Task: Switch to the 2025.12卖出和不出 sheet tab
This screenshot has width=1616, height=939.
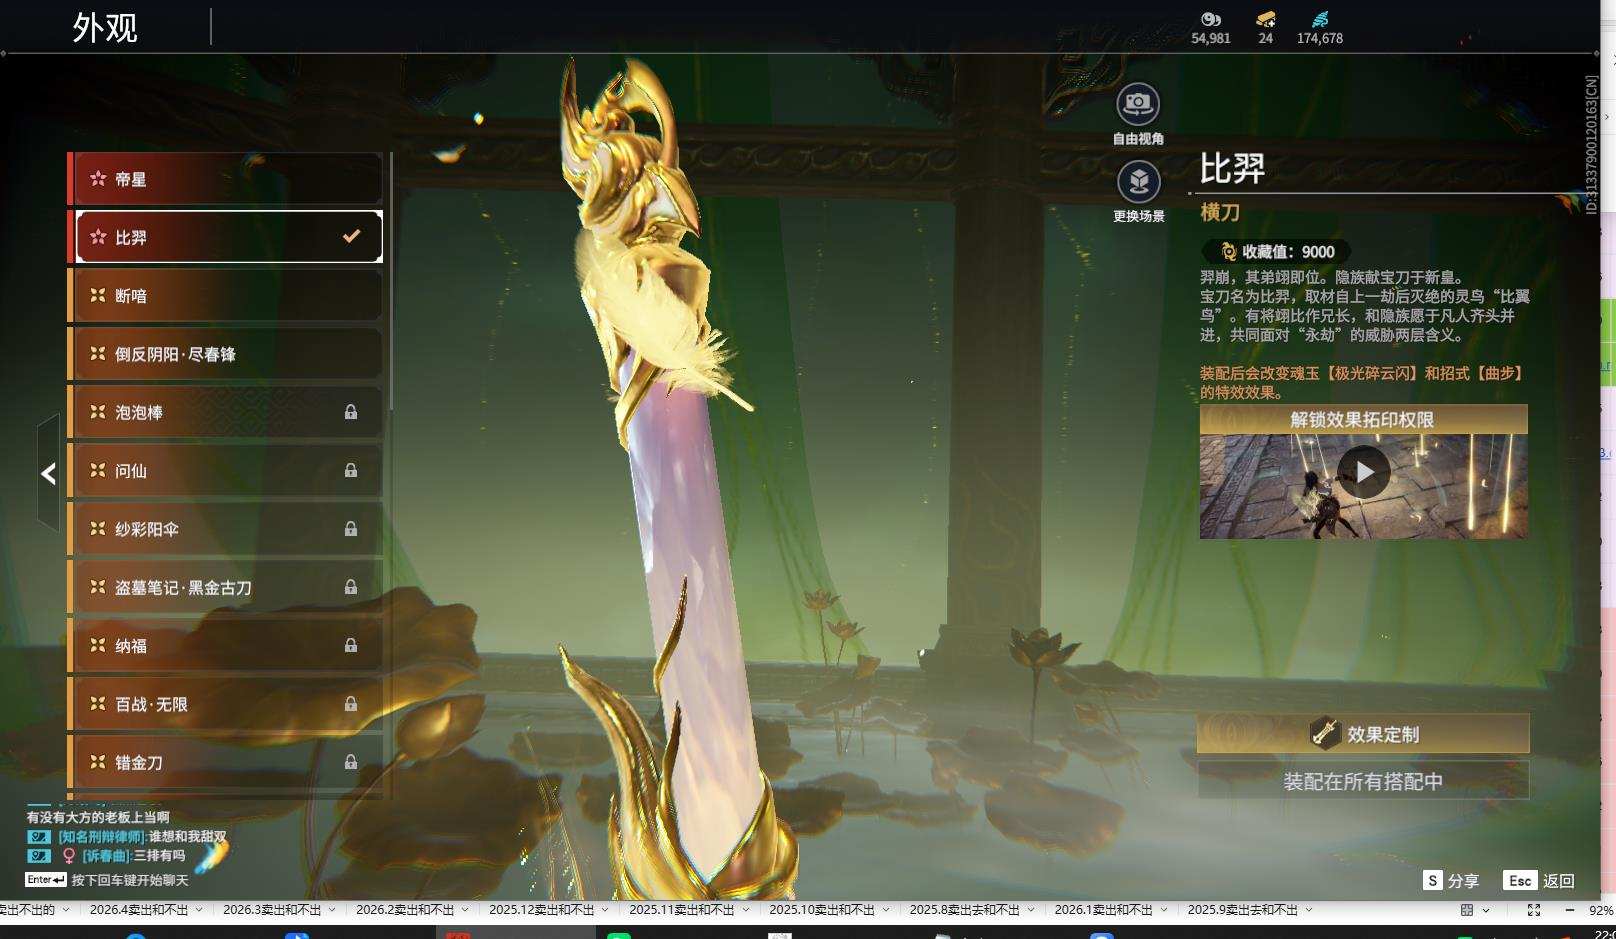Action: 541,910
